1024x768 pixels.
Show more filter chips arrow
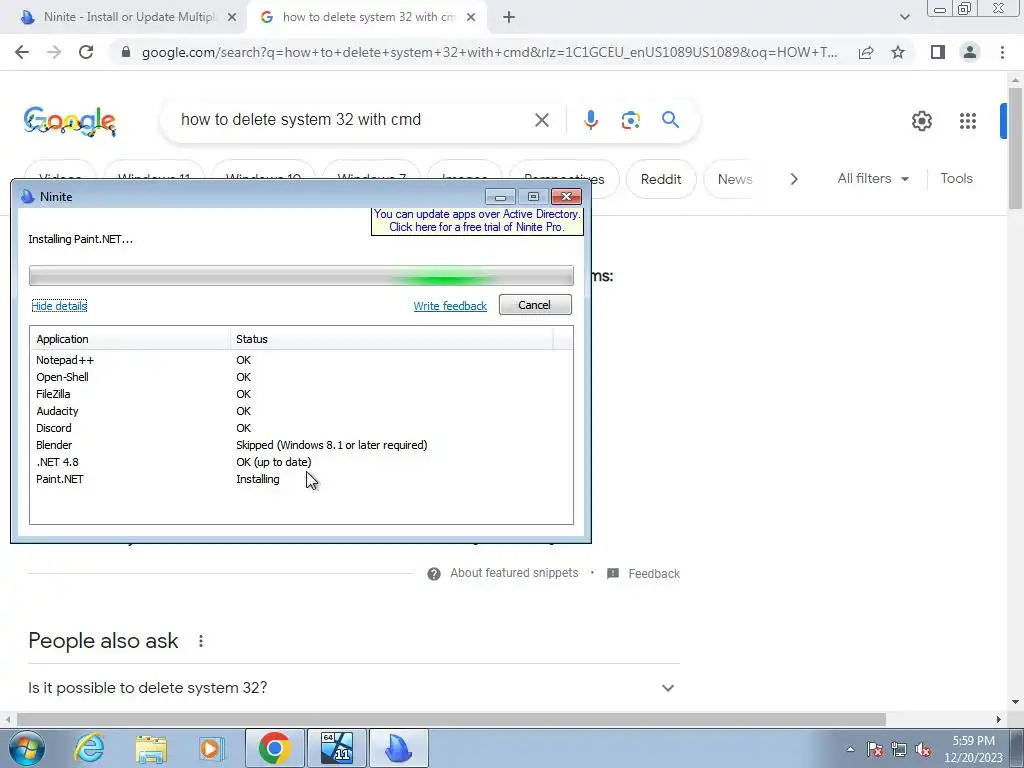click(x=794, y=179)
